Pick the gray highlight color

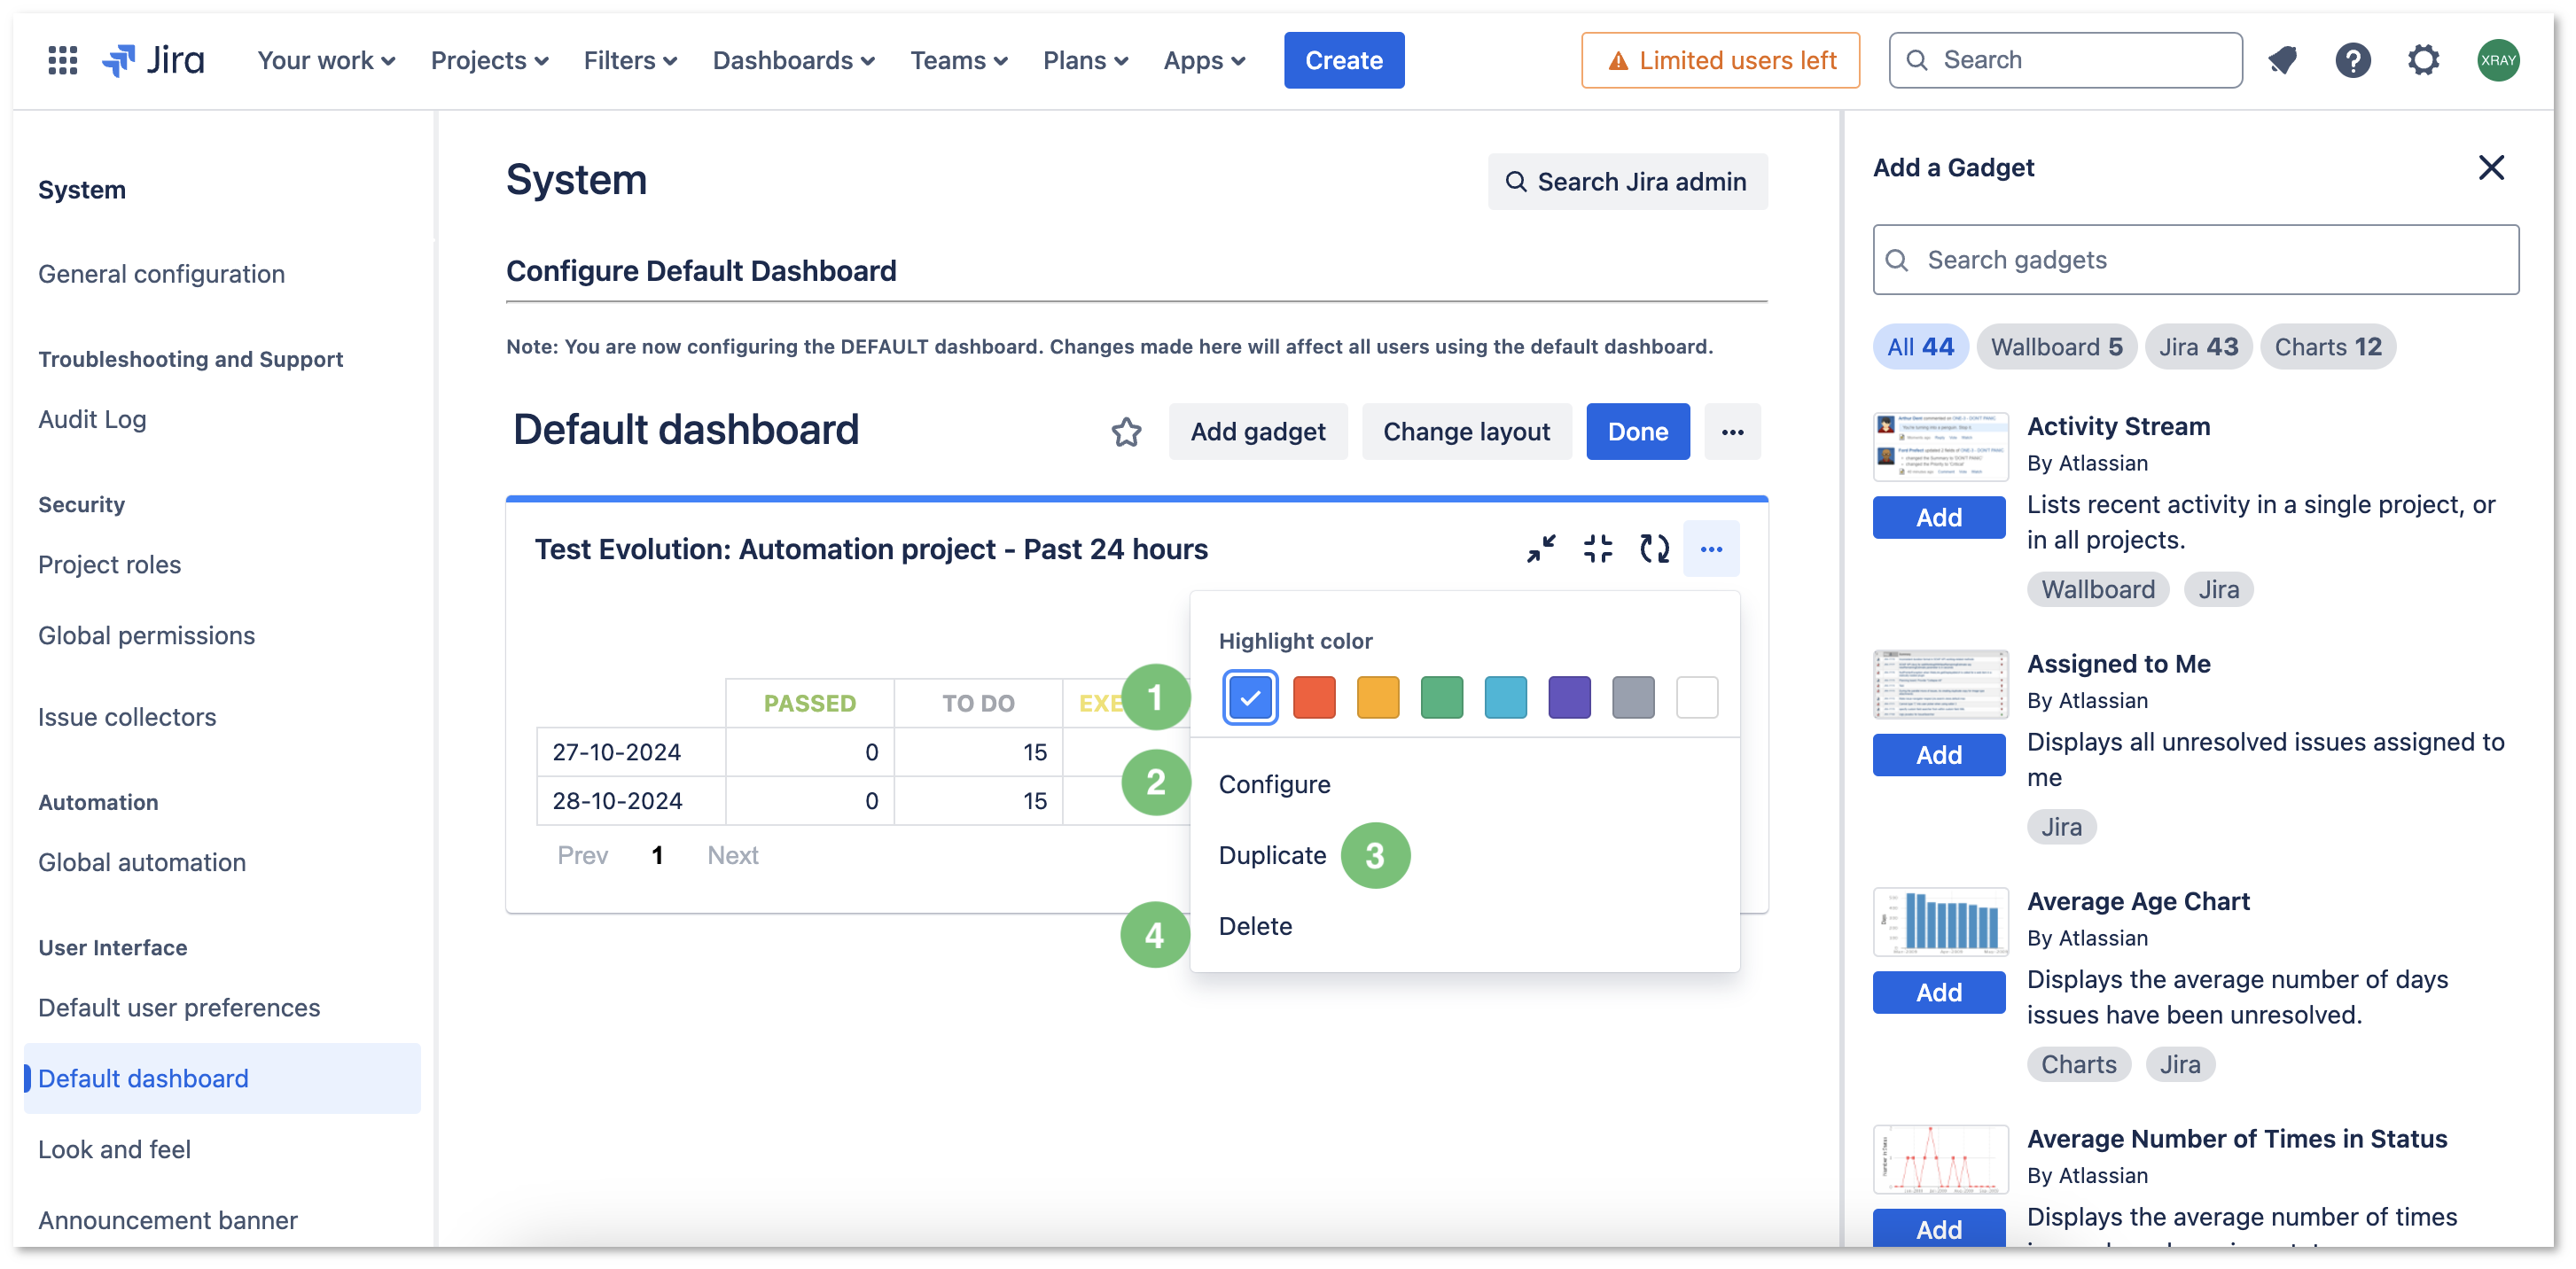click(x=1633, y=697)
